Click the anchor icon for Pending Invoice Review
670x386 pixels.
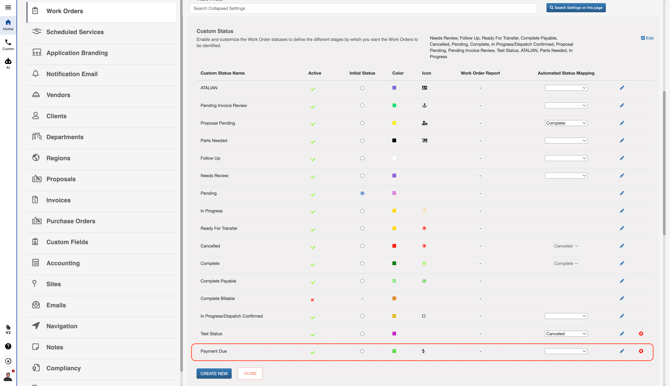pyautogui.click(x=424, y=105)
